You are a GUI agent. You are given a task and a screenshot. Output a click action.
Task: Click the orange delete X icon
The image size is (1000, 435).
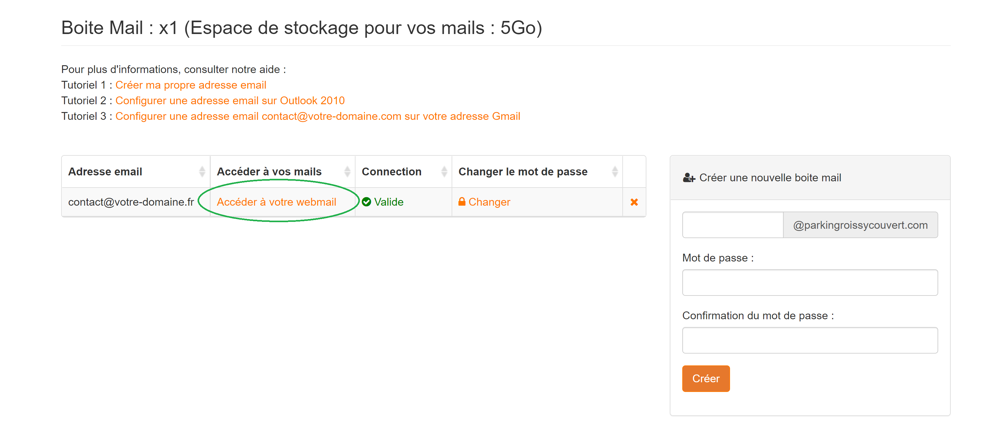click(x=634, y=202)
